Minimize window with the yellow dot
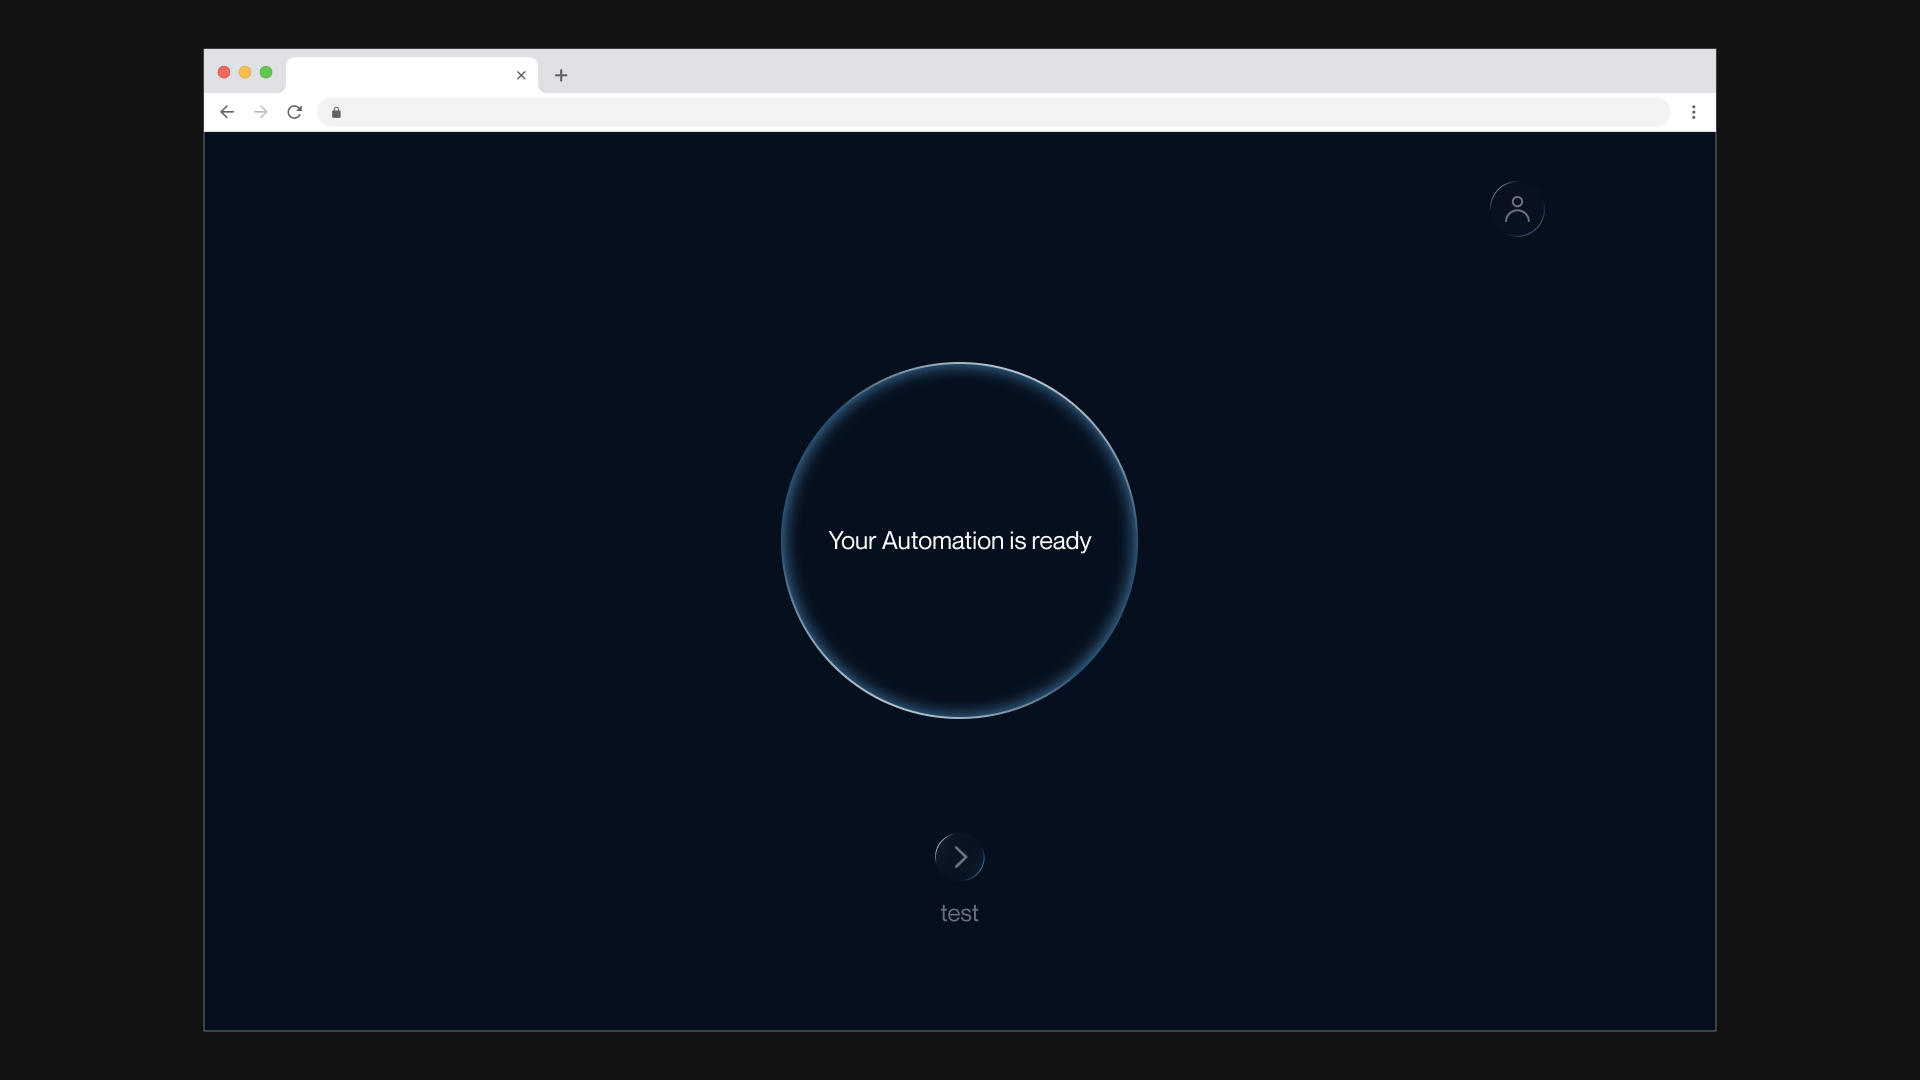The image size is (1920, 1080). click(x=245, y=72)
